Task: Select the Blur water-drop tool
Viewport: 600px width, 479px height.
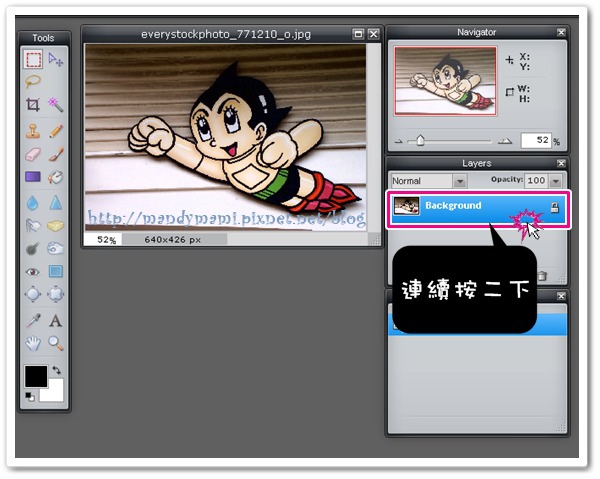Action: coord(33,203)
